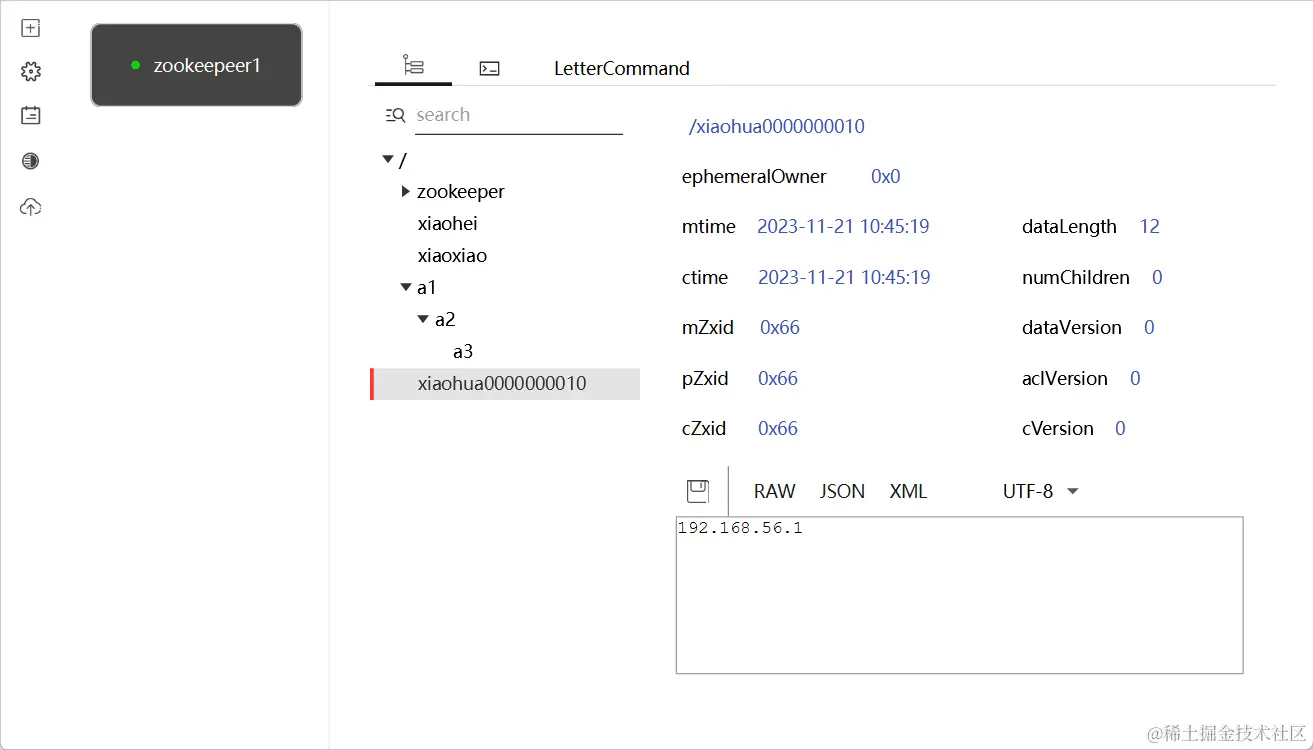This screenshot has height=750, width=1313.
Task: Open the log calendar icon in sidebar
Action: point(31,115)
